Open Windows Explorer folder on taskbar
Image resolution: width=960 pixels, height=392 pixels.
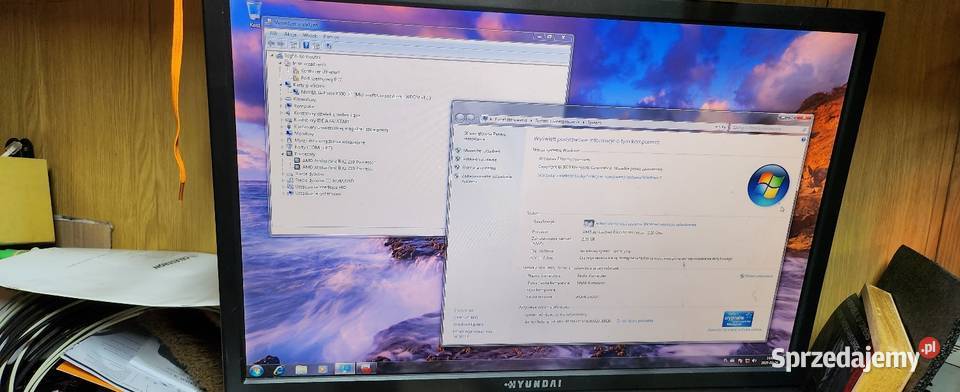tap(301, 369)
